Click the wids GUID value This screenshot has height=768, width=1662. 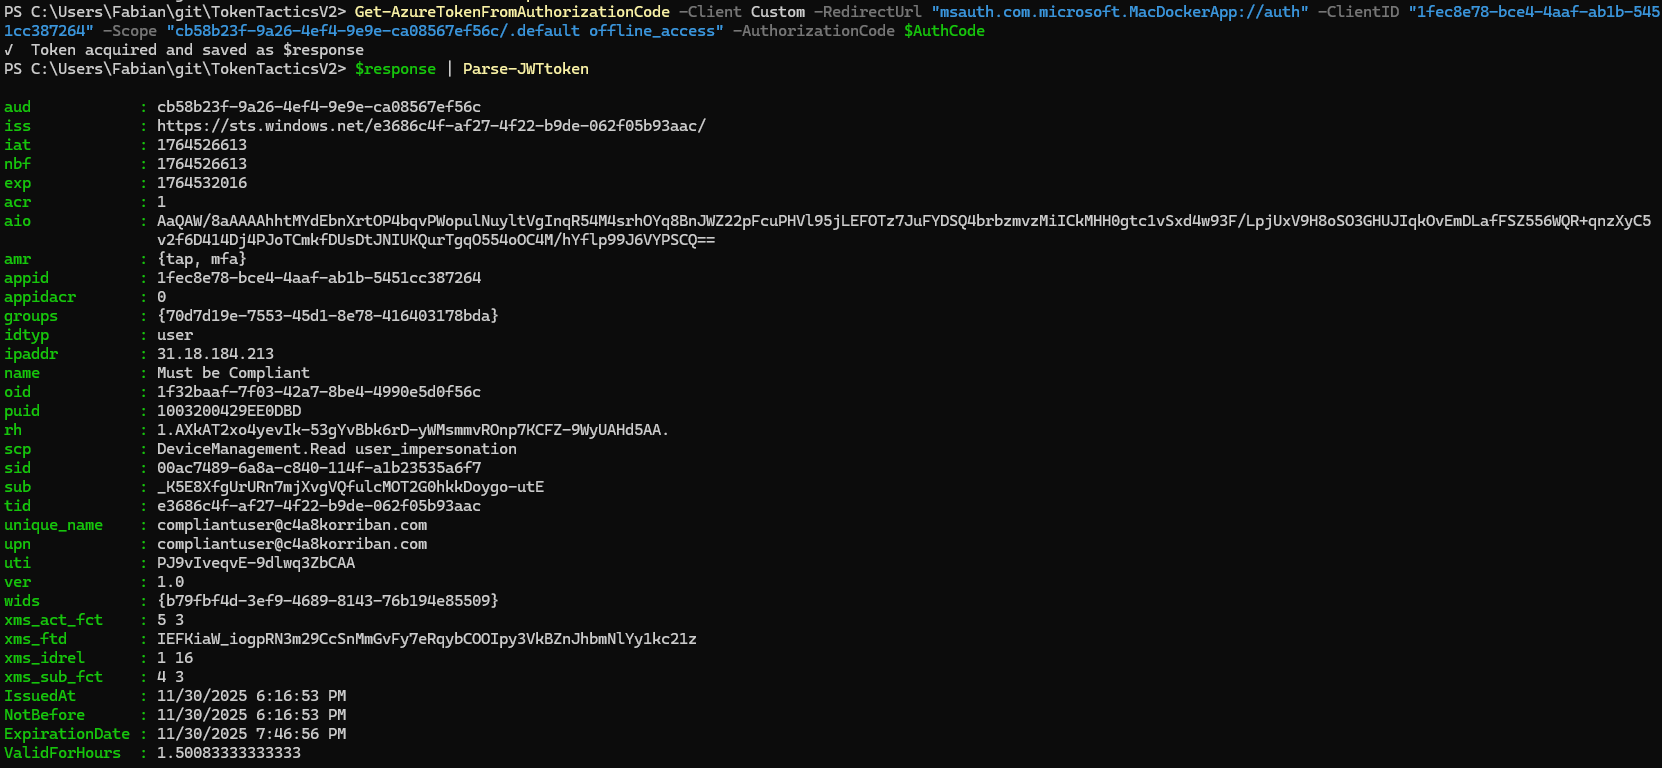pos(327,601)
